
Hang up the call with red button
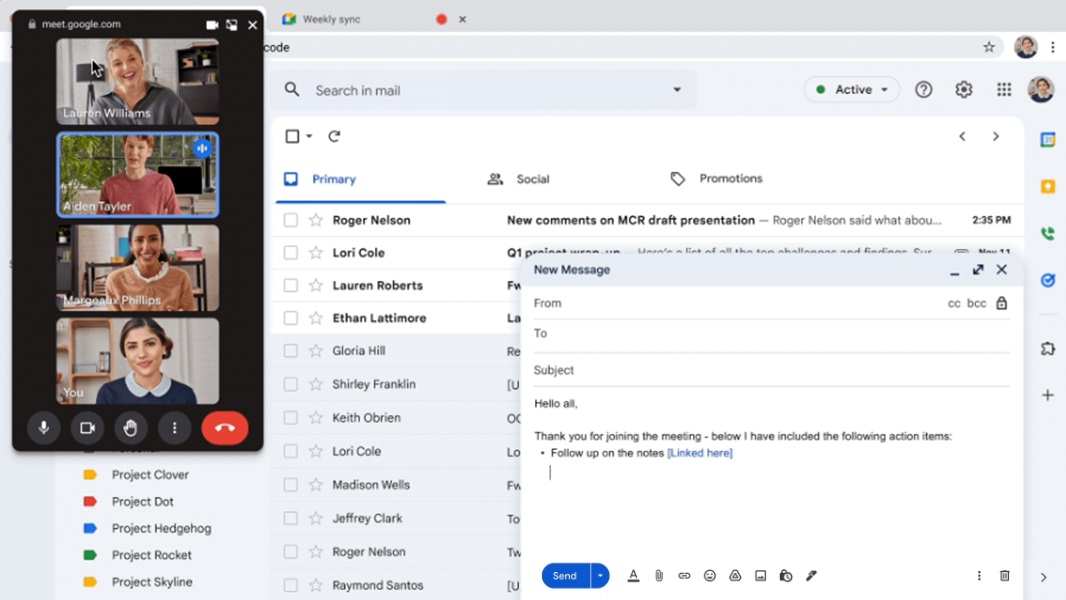pos(225,428)
